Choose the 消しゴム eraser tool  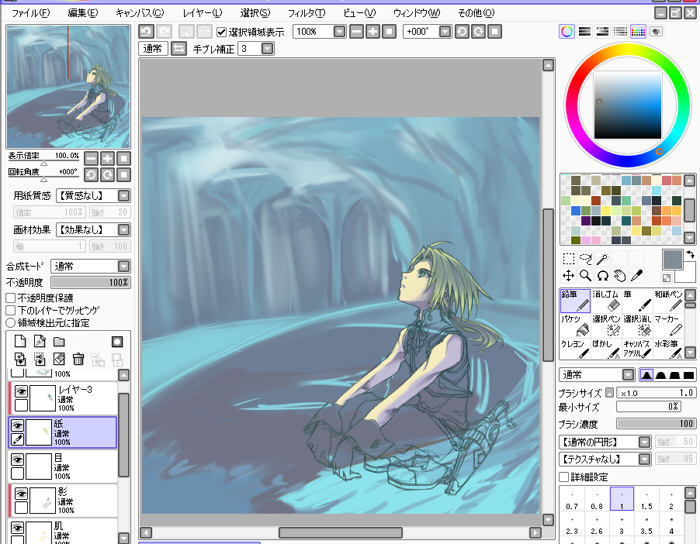pyautogui.click(x=606, y=300)
